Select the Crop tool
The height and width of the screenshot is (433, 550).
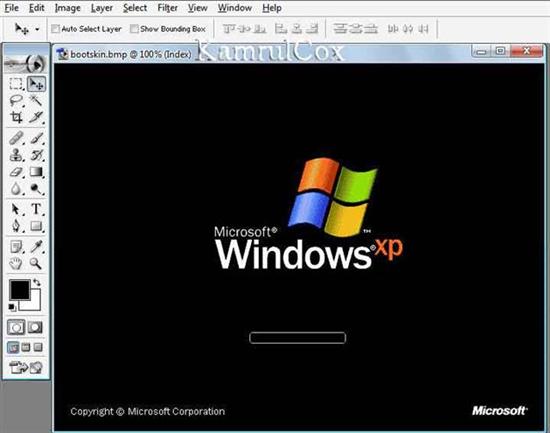[x=16, y=117]
